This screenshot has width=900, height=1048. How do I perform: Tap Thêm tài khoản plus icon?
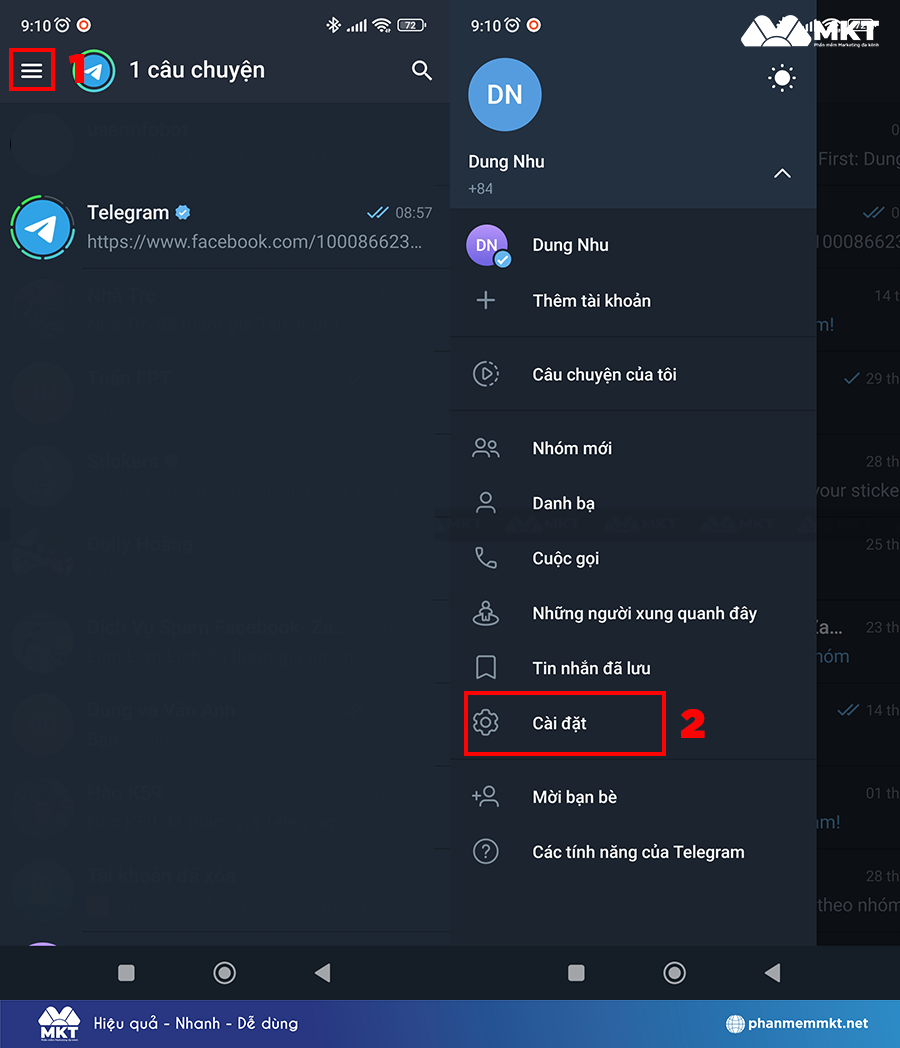486,300
